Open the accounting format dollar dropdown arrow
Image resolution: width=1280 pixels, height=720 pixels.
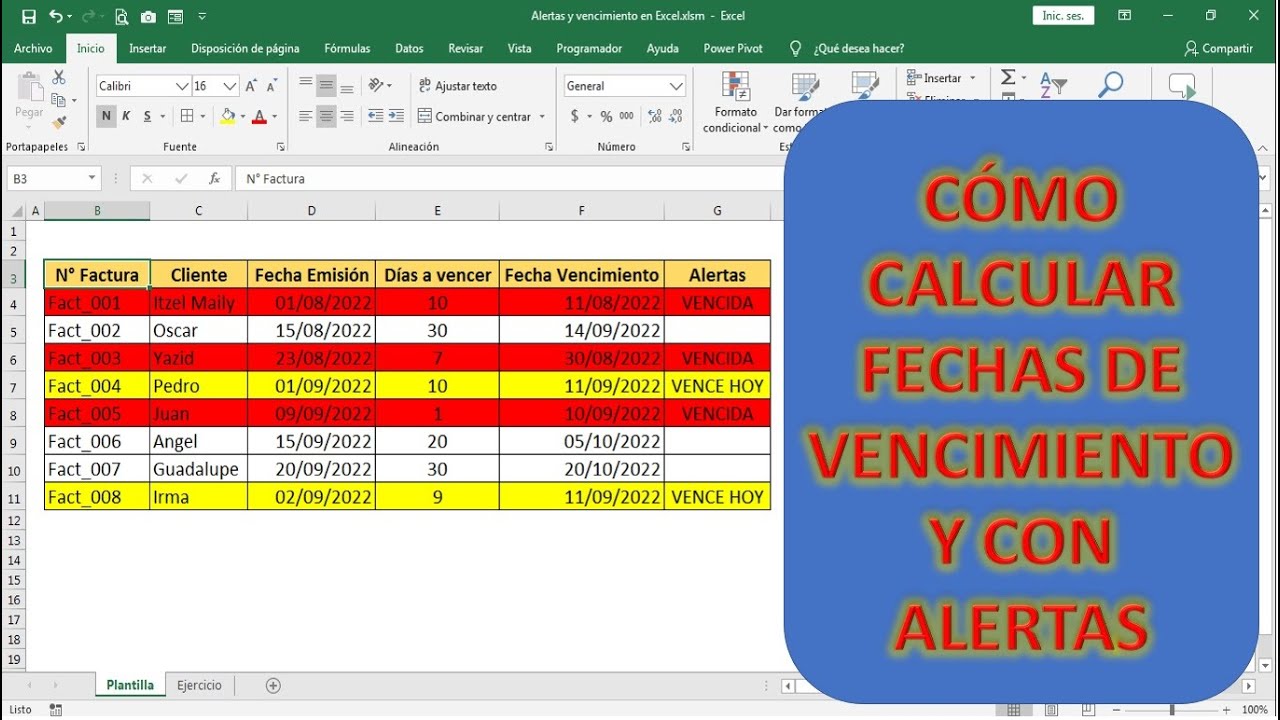589,117
